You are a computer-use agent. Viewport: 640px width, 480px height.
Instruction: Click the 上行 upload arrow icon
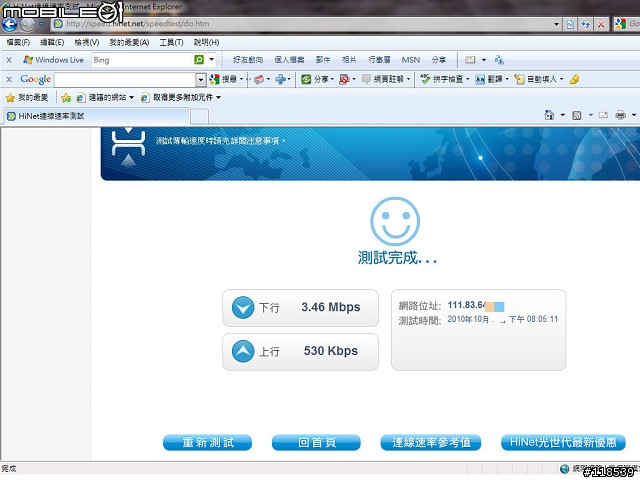(x=243, y=351)
